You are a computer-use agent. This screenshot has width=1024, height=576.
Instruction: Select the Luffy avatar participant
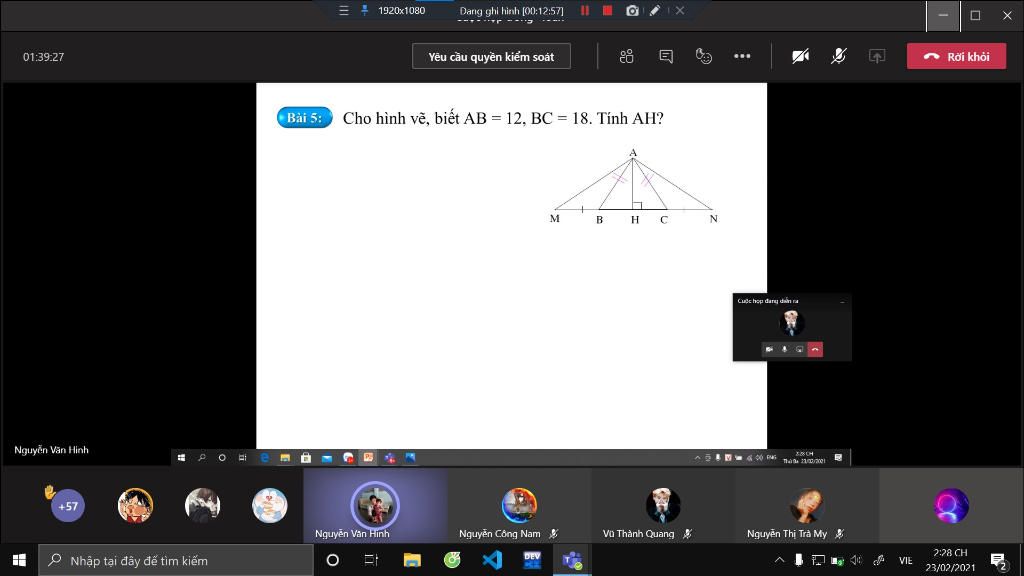(135, 505)
